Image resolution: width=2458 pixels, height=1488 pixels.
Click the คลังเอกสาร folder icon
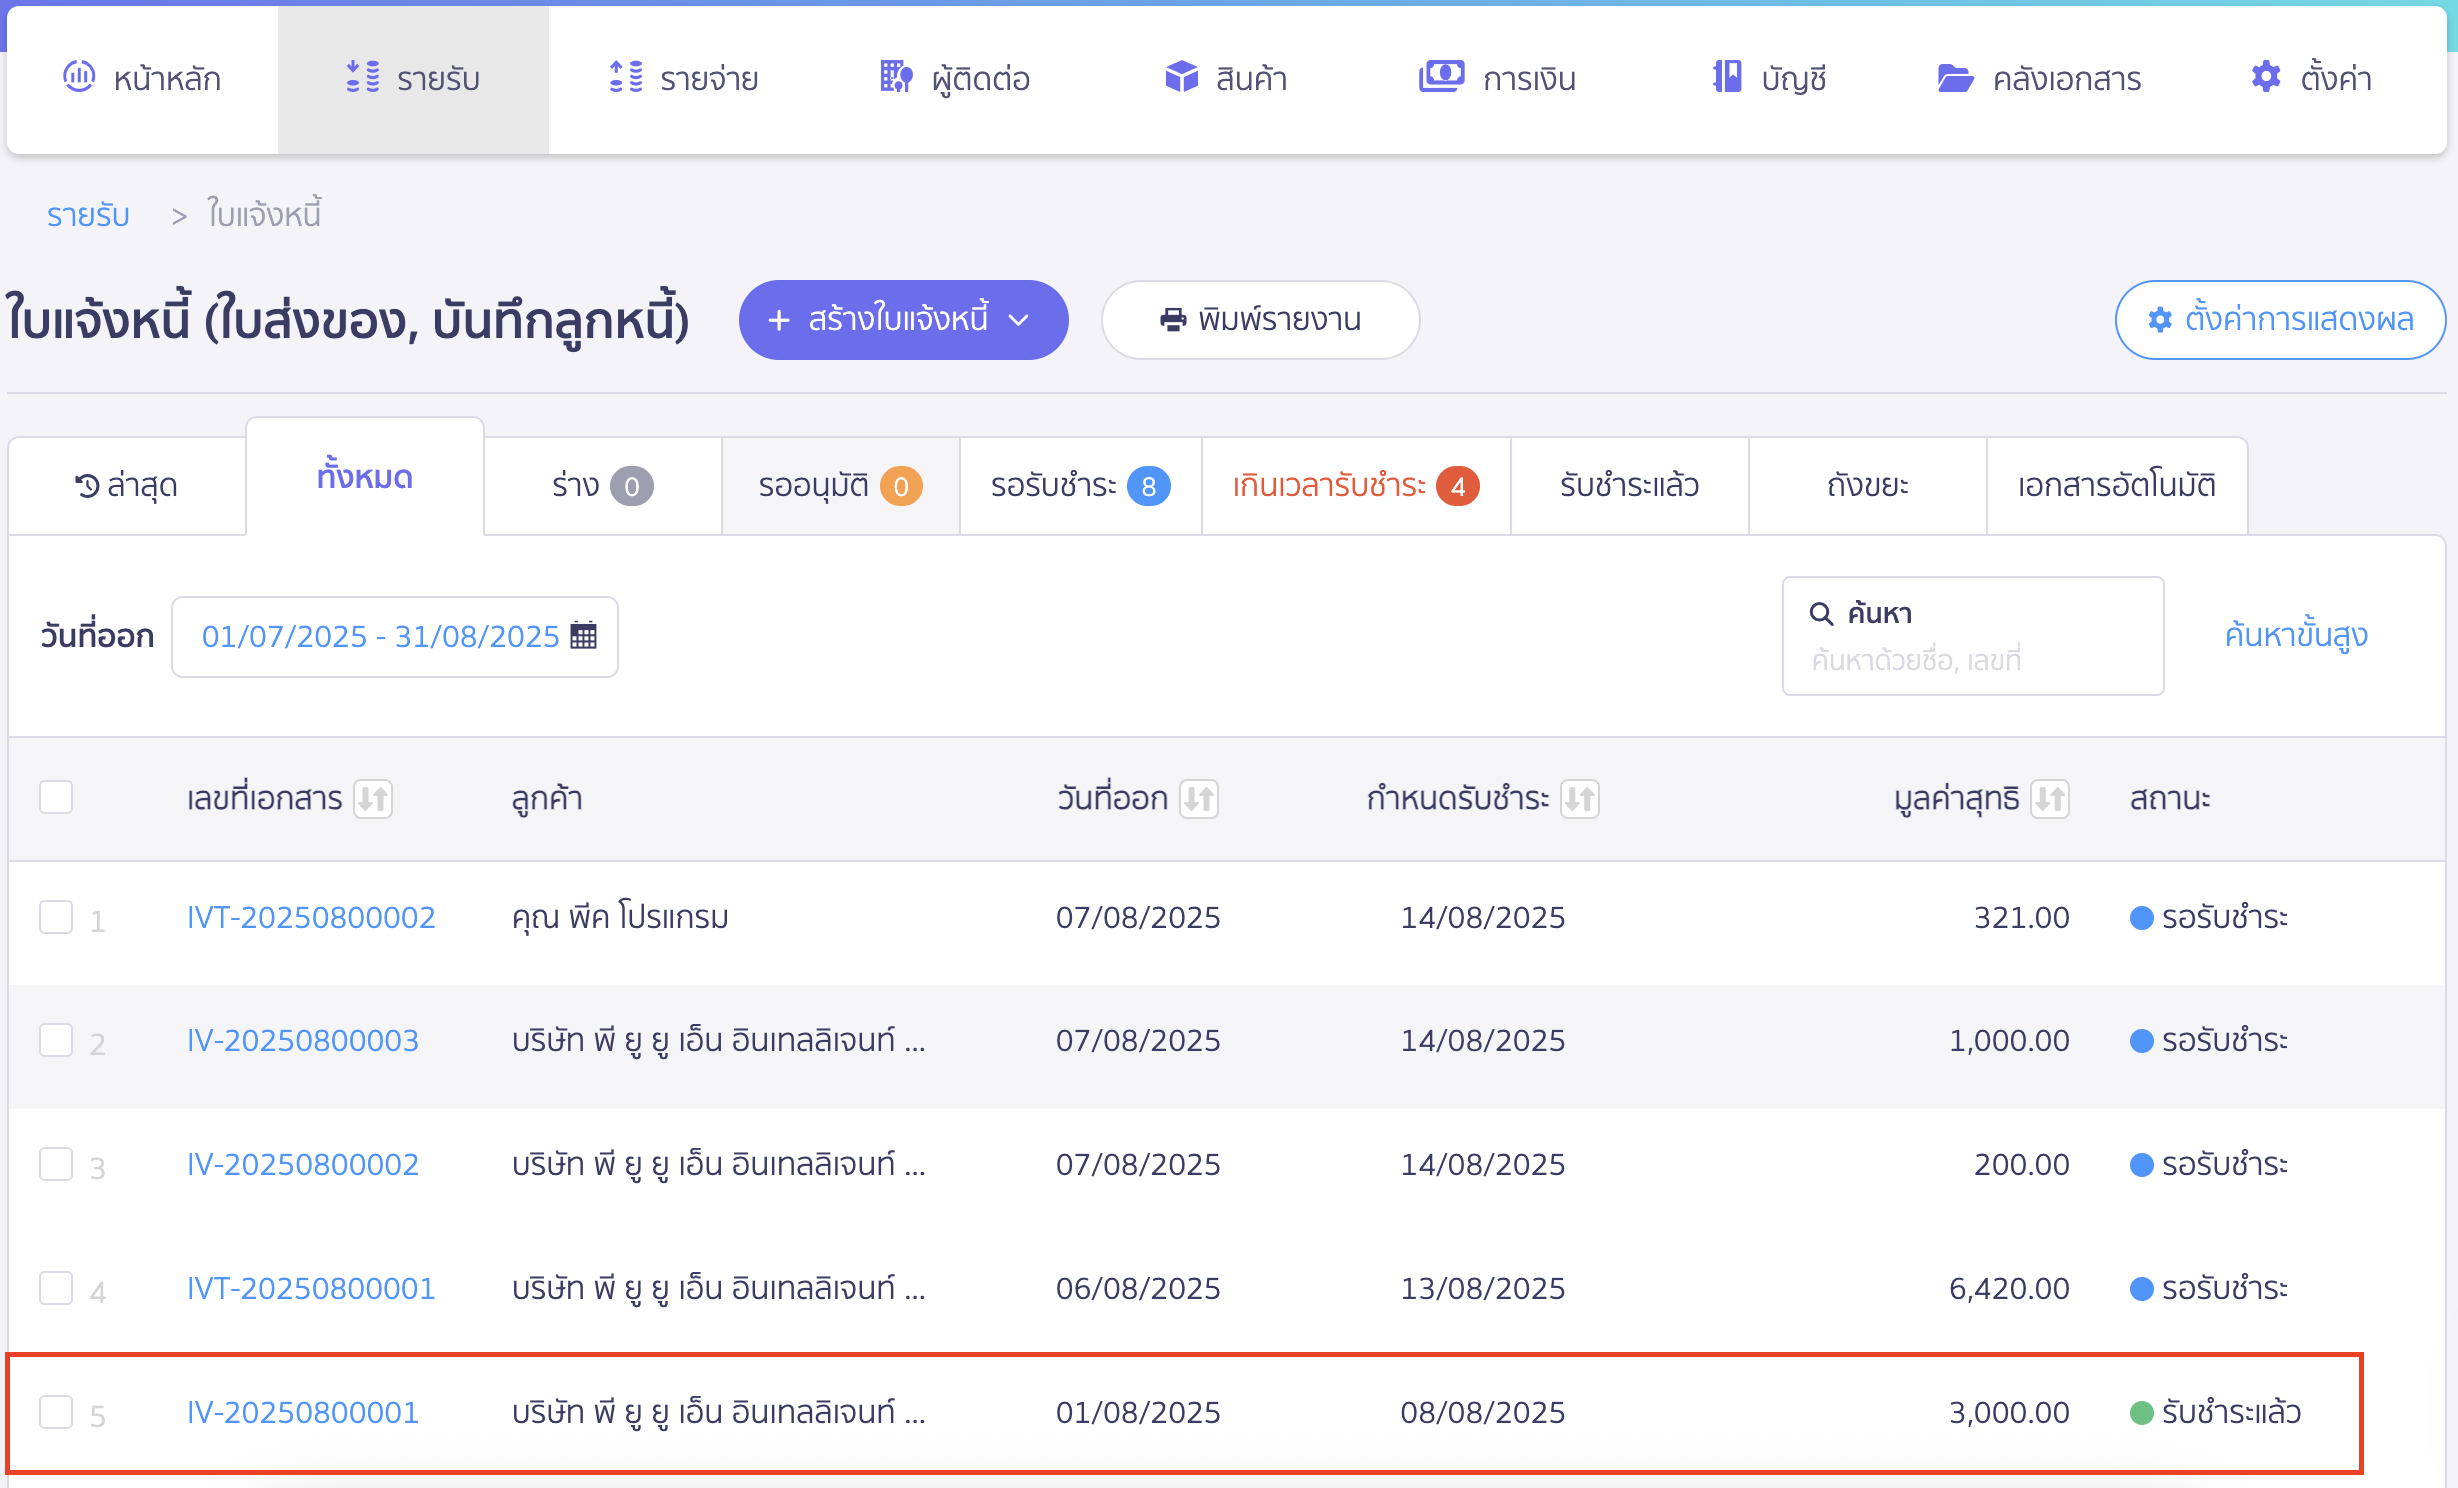(1955, 77)
